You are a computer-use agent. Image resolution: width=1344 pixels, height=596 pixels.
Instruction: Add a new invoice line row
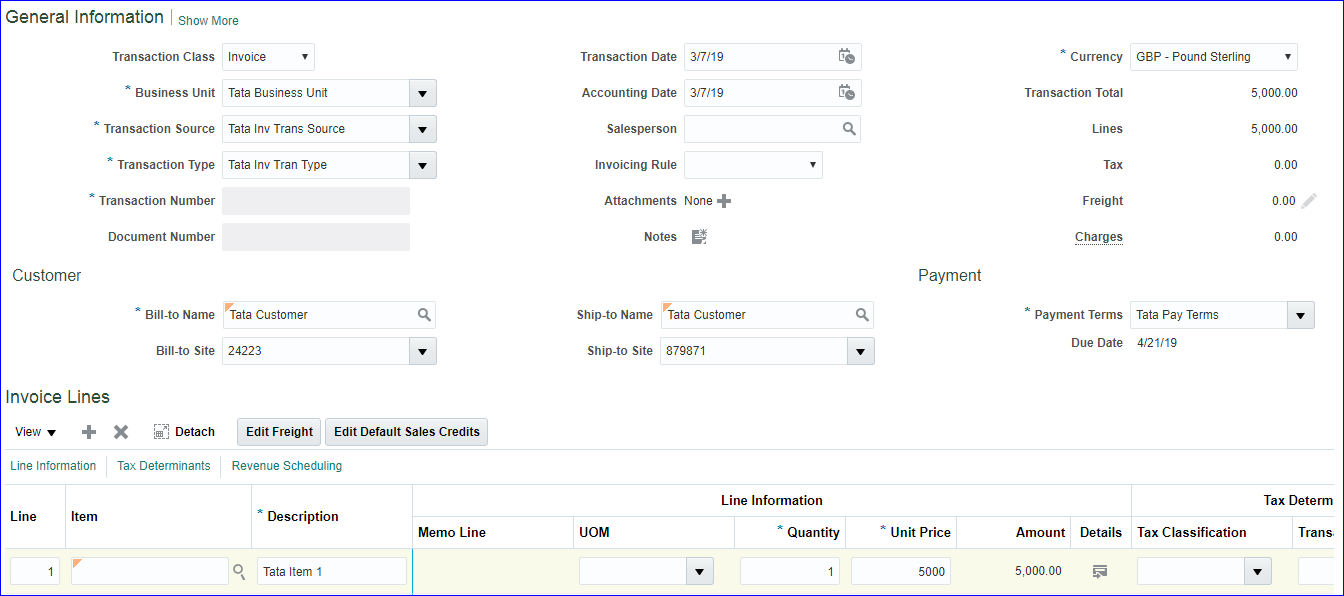89,432
